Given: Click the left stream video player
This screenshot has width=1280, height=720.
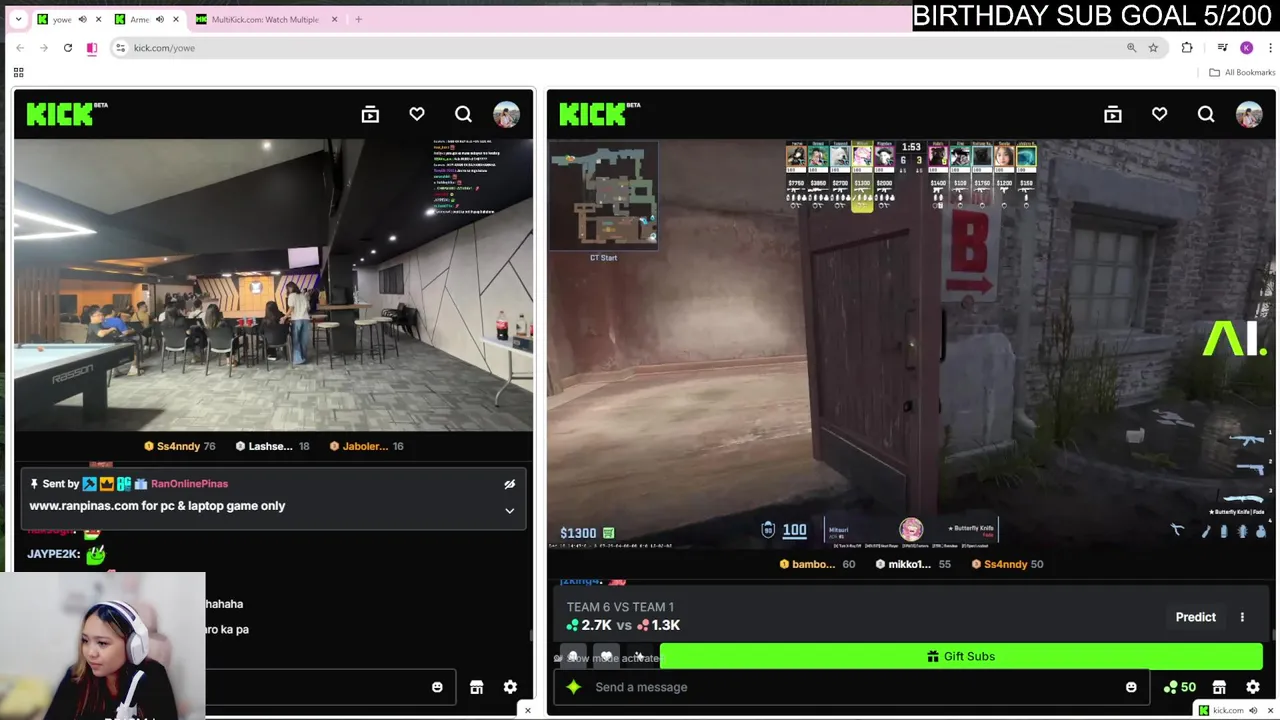Looking at the screenshot, I should (x=273, y=285).
